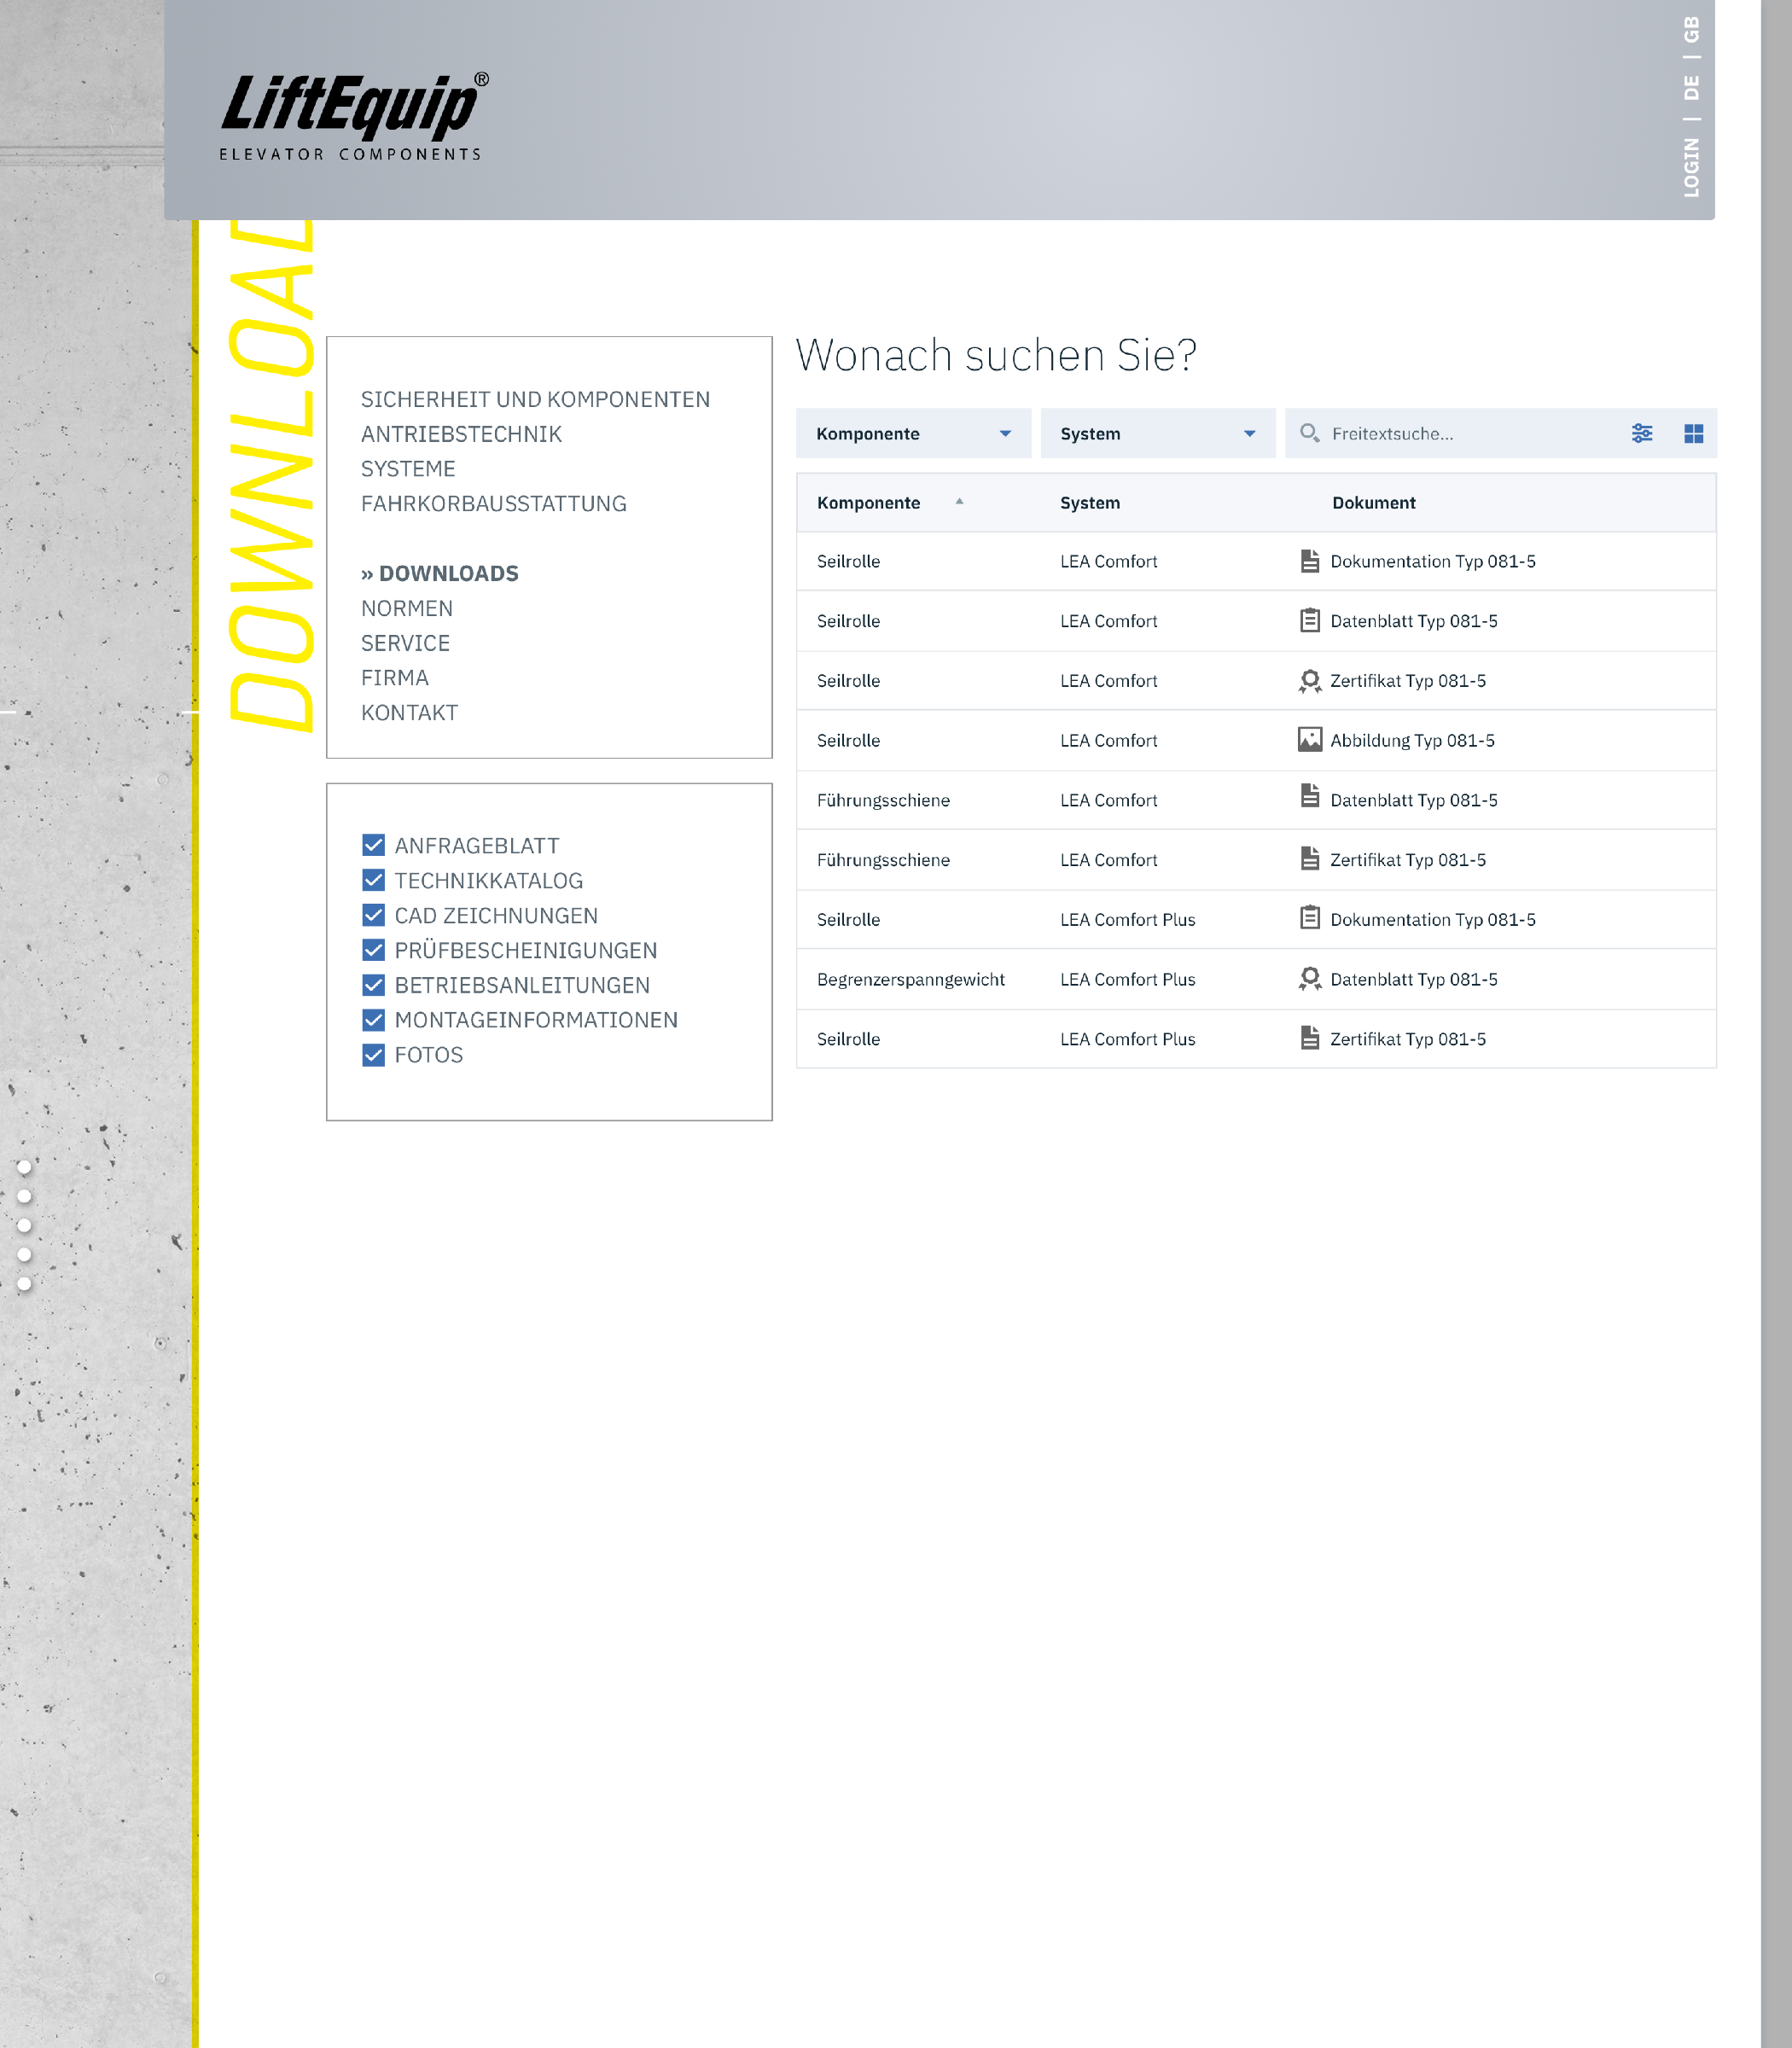This screenshot has width=1792, height=2048.
Task: Go to the NORMEN menu item
Action: (x=407, y=608)
